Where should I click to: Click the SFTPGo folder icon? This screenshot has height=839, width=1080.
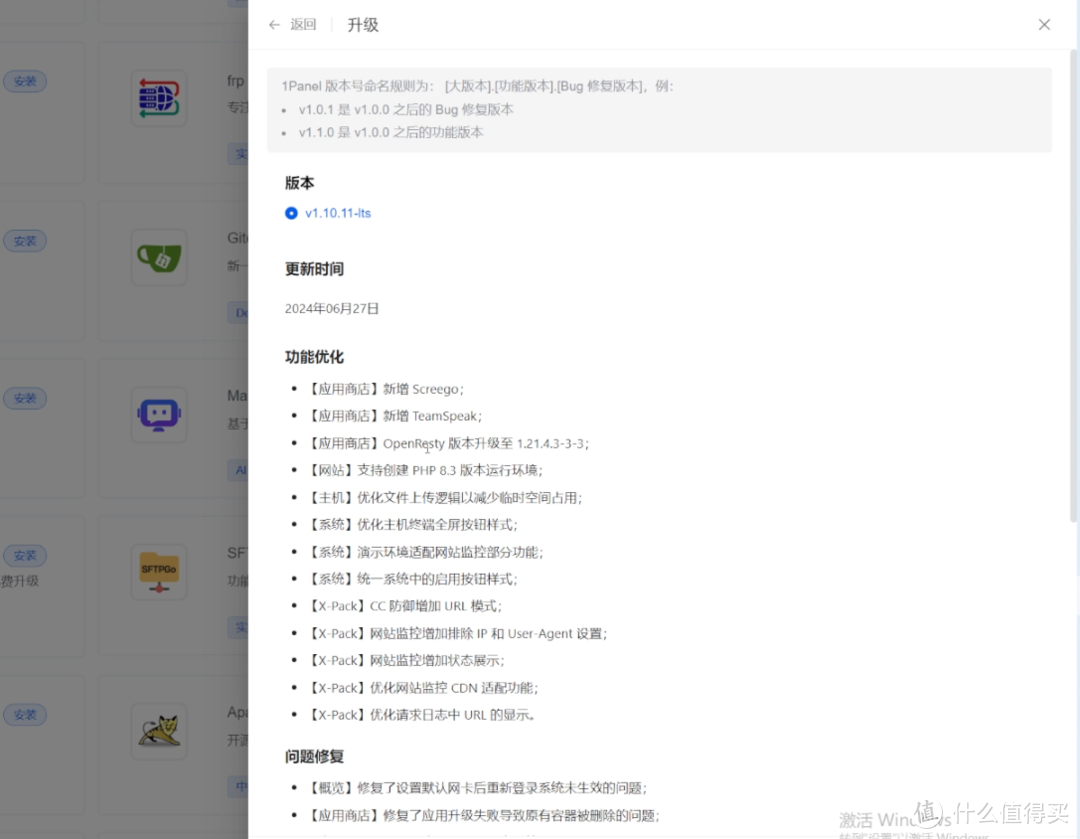tap(159, 572)
